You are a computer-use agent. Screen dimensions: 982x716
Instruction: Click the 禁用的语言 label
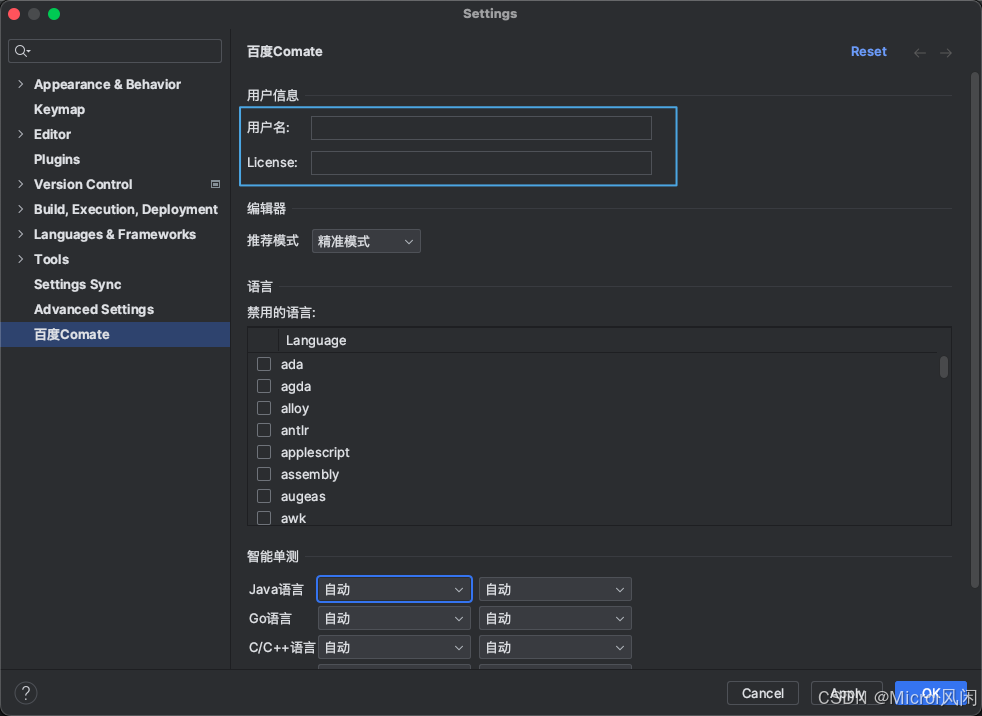(x=281, y=313)
